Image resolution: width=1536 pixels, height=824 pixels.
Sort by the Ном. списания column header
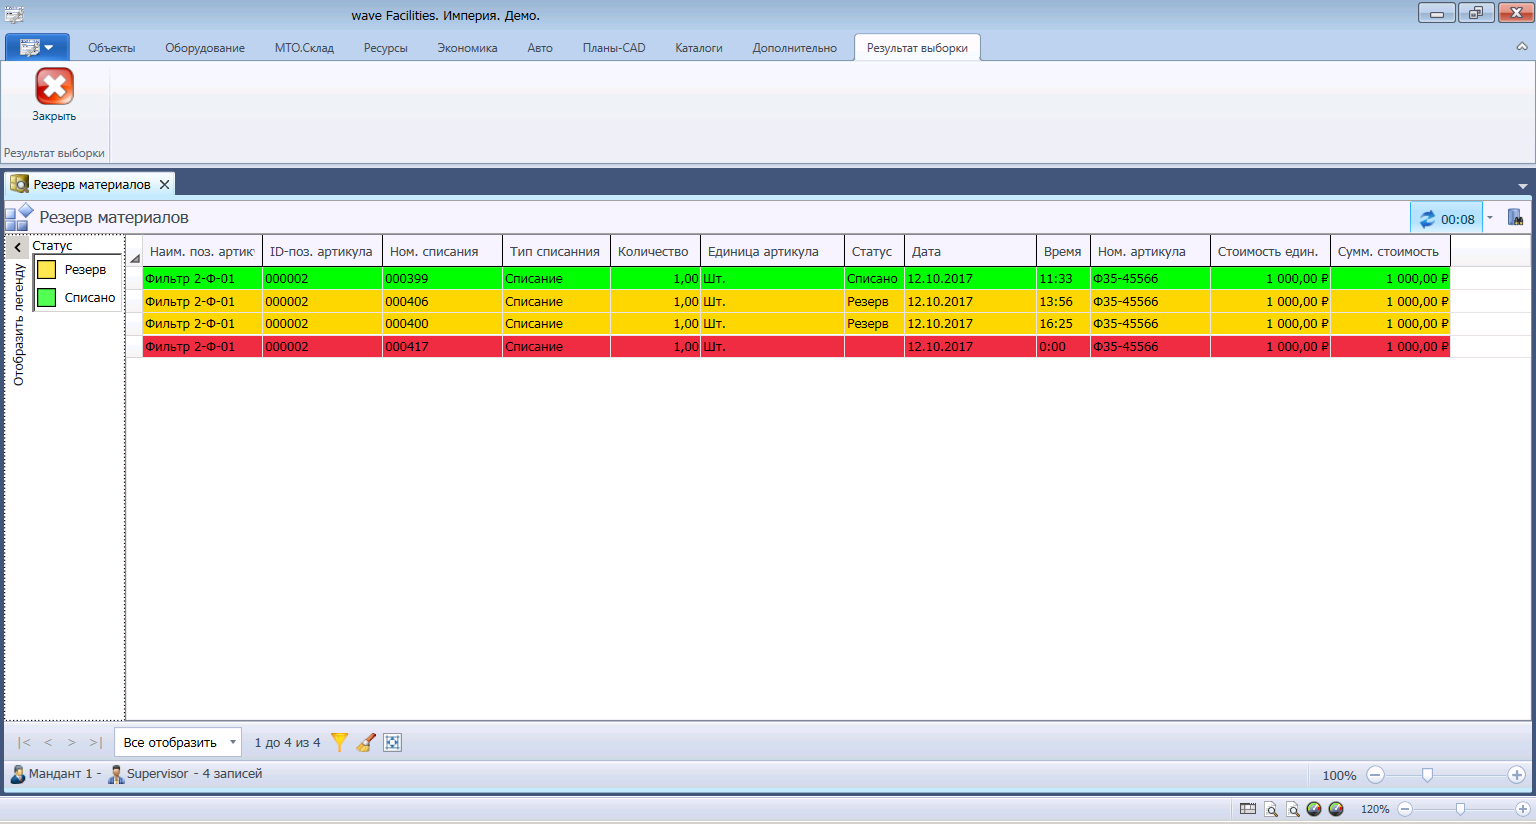[x=442, y=252]
